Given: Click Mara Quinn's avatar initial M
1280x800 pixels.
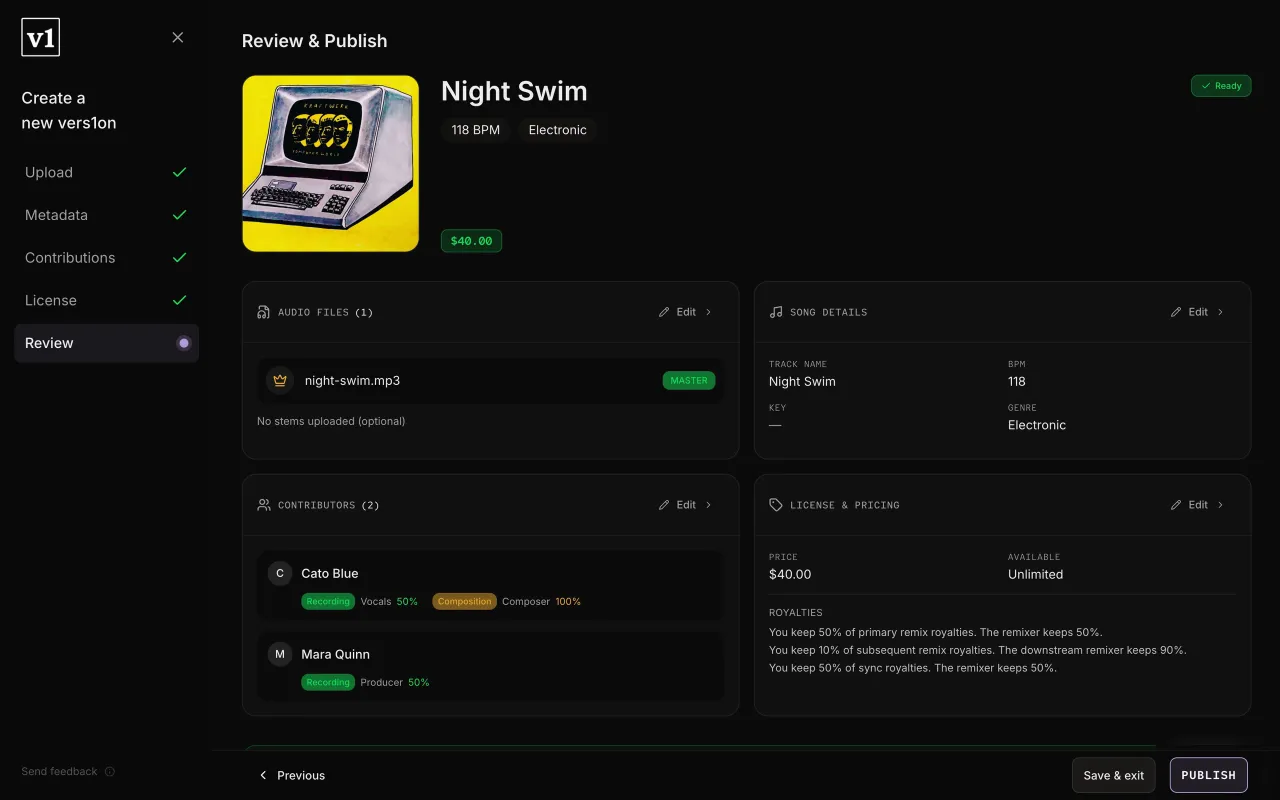Looking at the screenshot, I should [x=280, y=654].
